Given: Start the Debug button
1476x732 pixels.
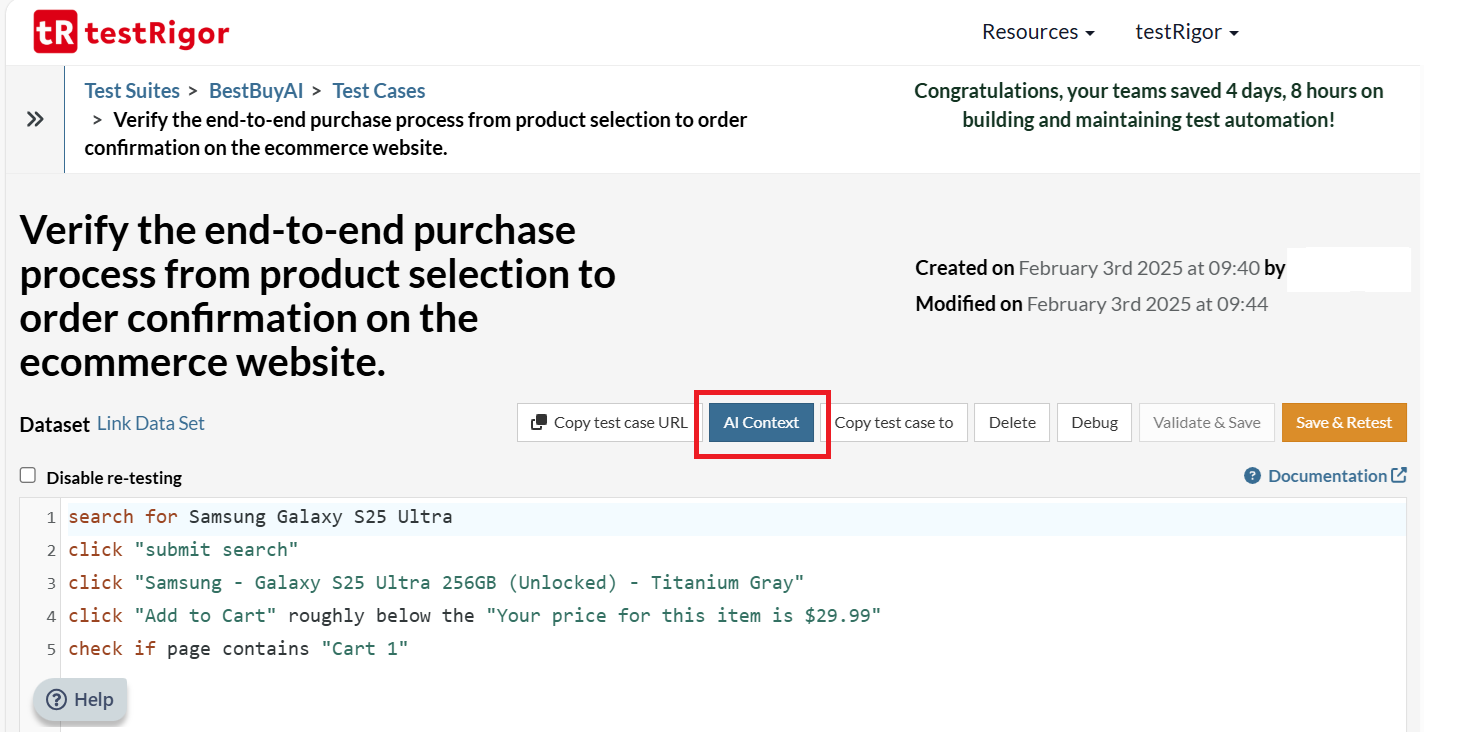Looking at the screenshot, I should click(x=1094, y=423).
